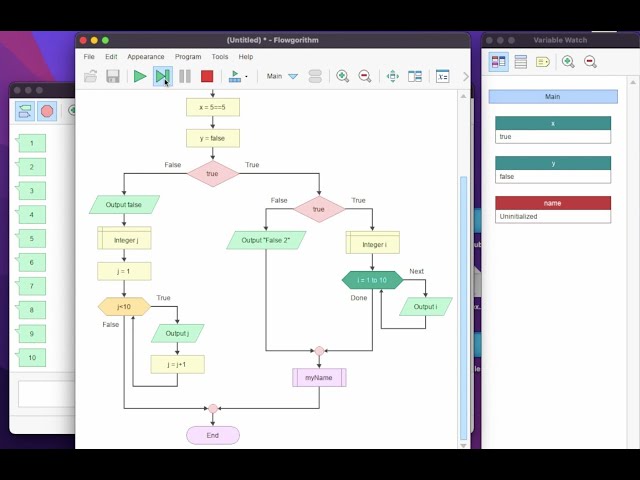Open the Program menu
This screenshot has height=480, width=640.
tap(188, 57)
